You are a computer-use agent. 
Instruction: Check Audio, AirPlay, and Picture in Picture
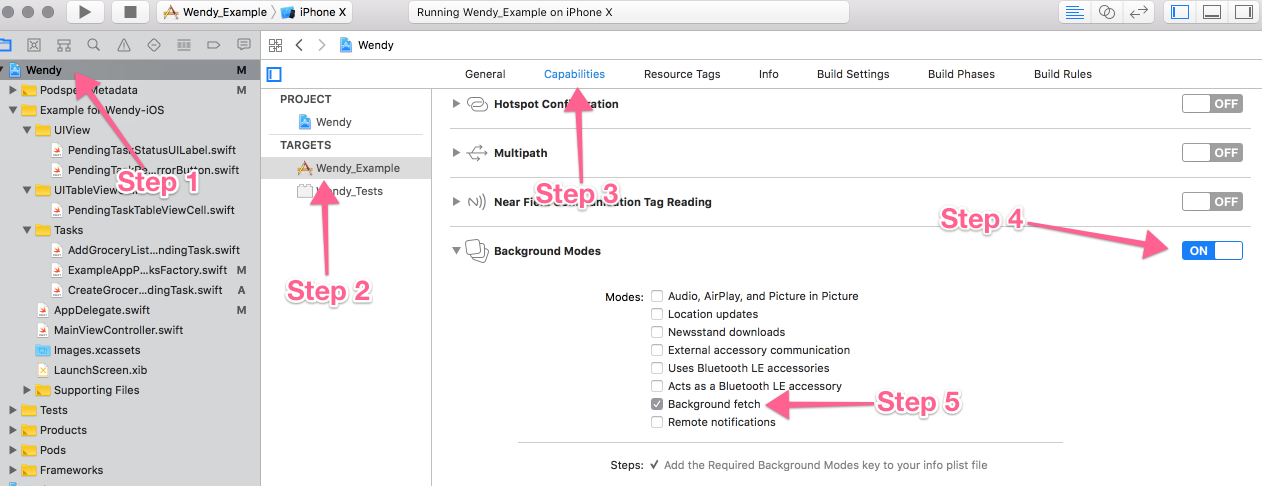tap(657, 296)
